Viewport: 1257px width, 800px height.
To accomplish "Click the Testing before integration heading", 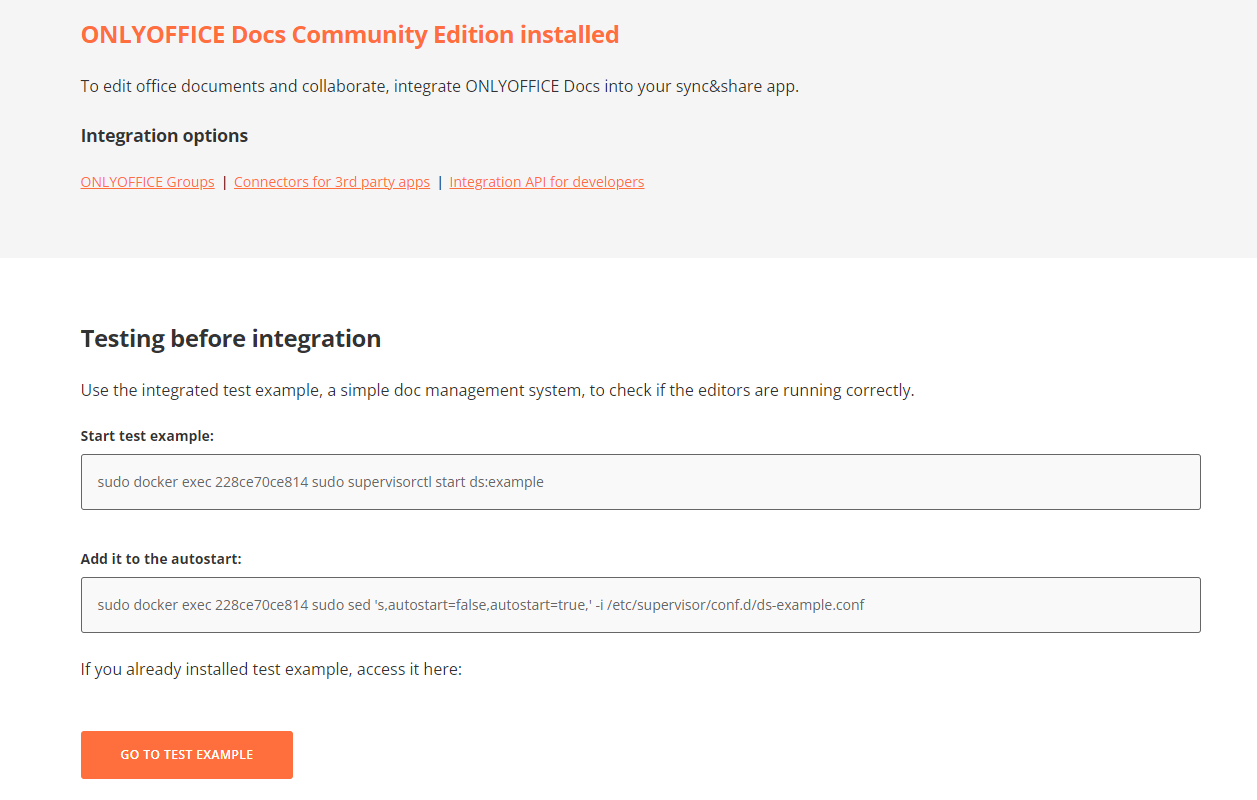I will coord(231,339).
